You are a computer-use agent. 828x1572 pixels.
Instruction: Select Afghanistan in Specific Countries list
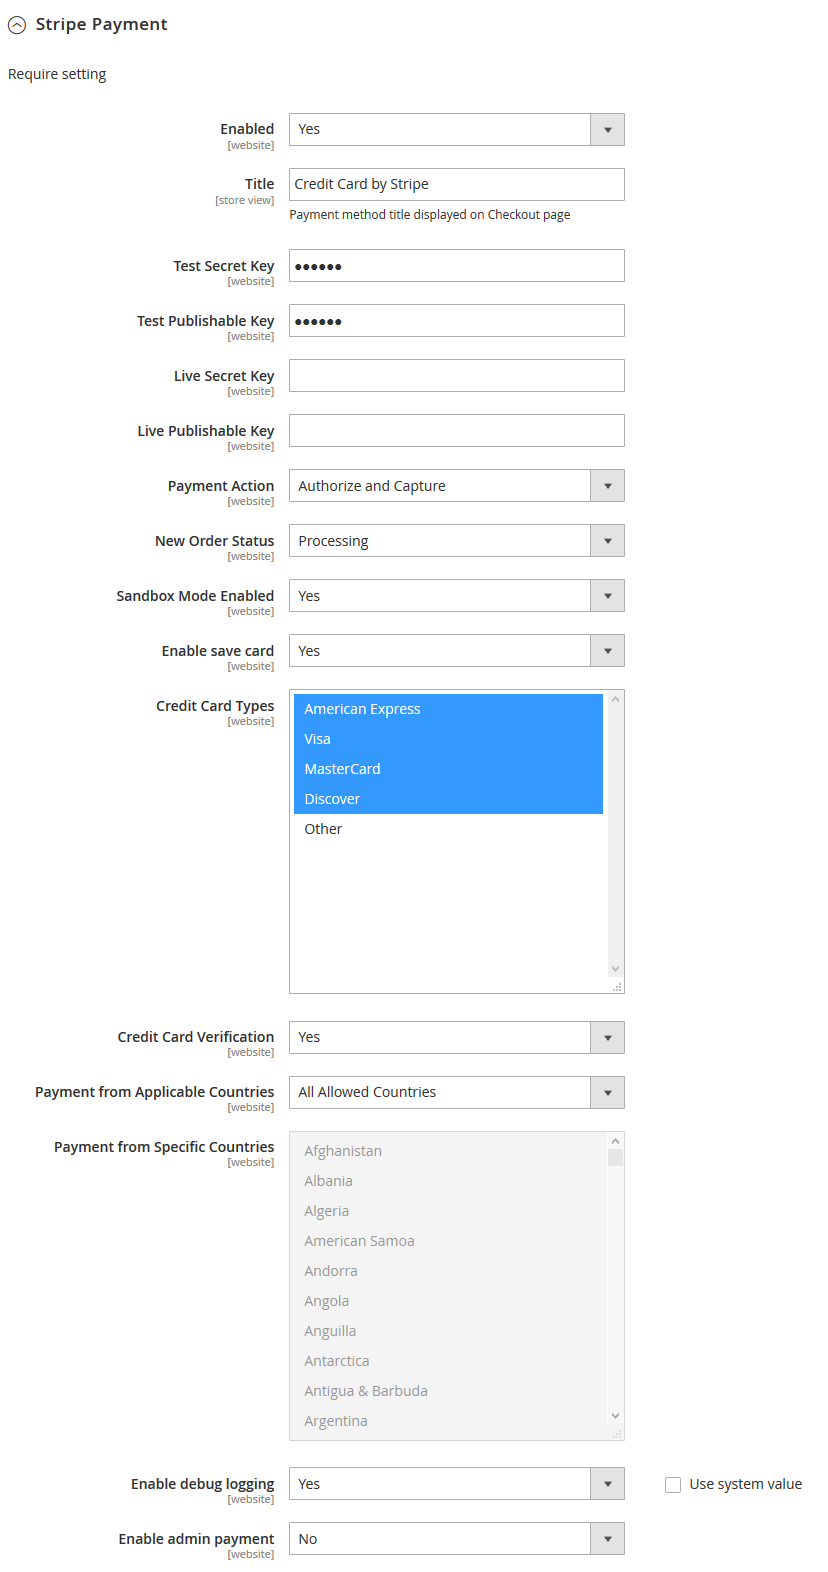pyautogui.click(x=449, y=1151)
